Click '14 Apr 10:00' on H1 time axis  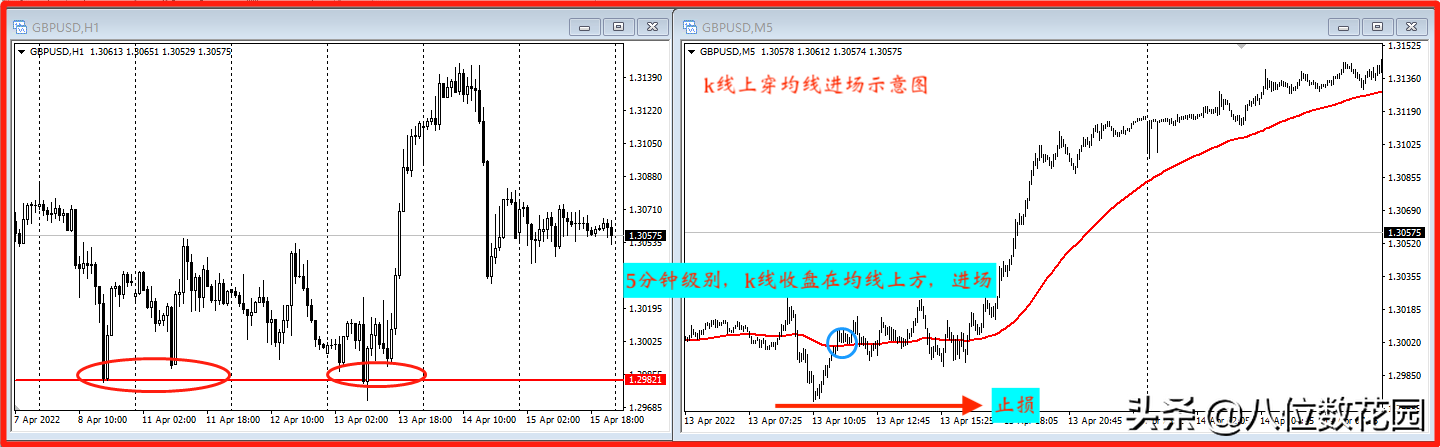[x=491, y=421]
